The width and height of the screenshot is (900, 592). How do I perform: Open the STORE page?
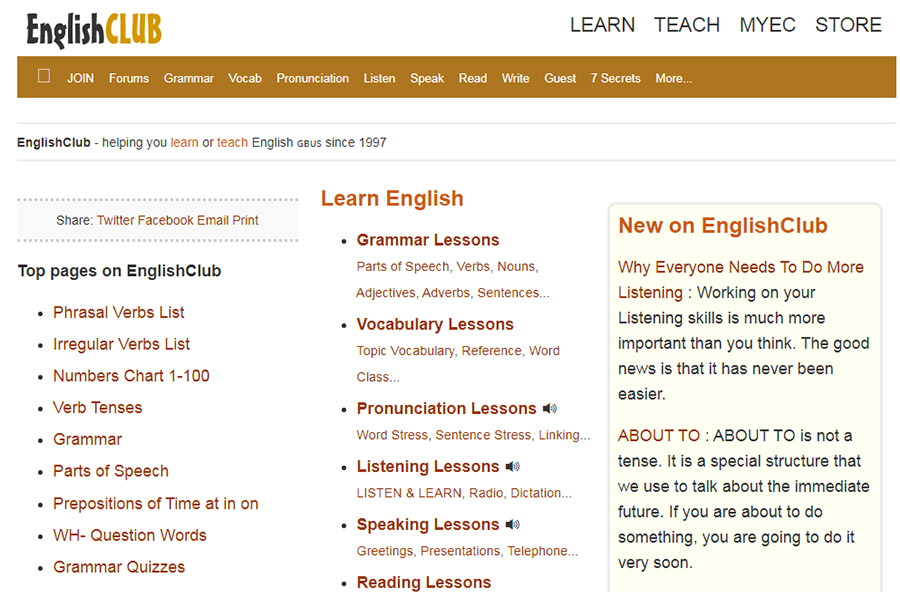(847, 25)
